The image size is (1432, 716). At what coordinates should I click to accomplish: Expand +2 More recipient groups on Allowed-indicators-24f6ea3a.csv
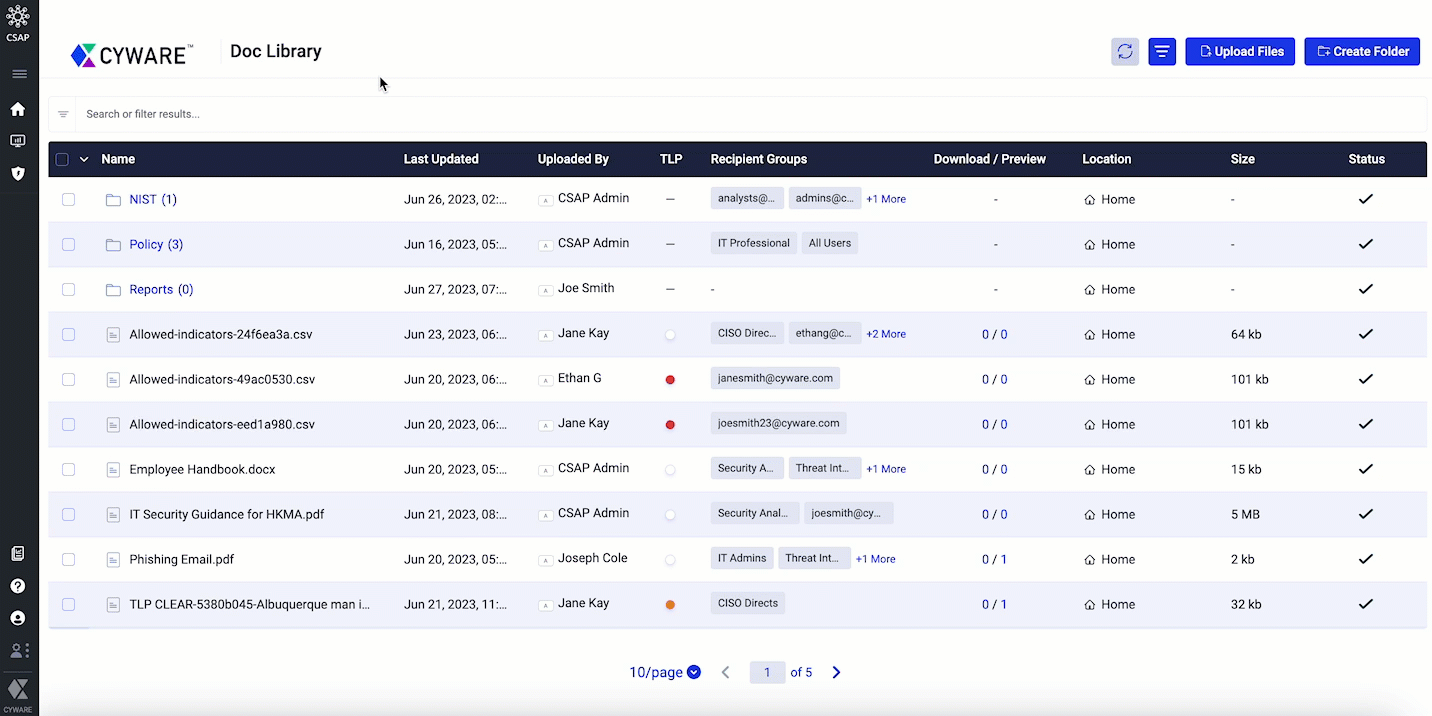(x=885, y=334)
